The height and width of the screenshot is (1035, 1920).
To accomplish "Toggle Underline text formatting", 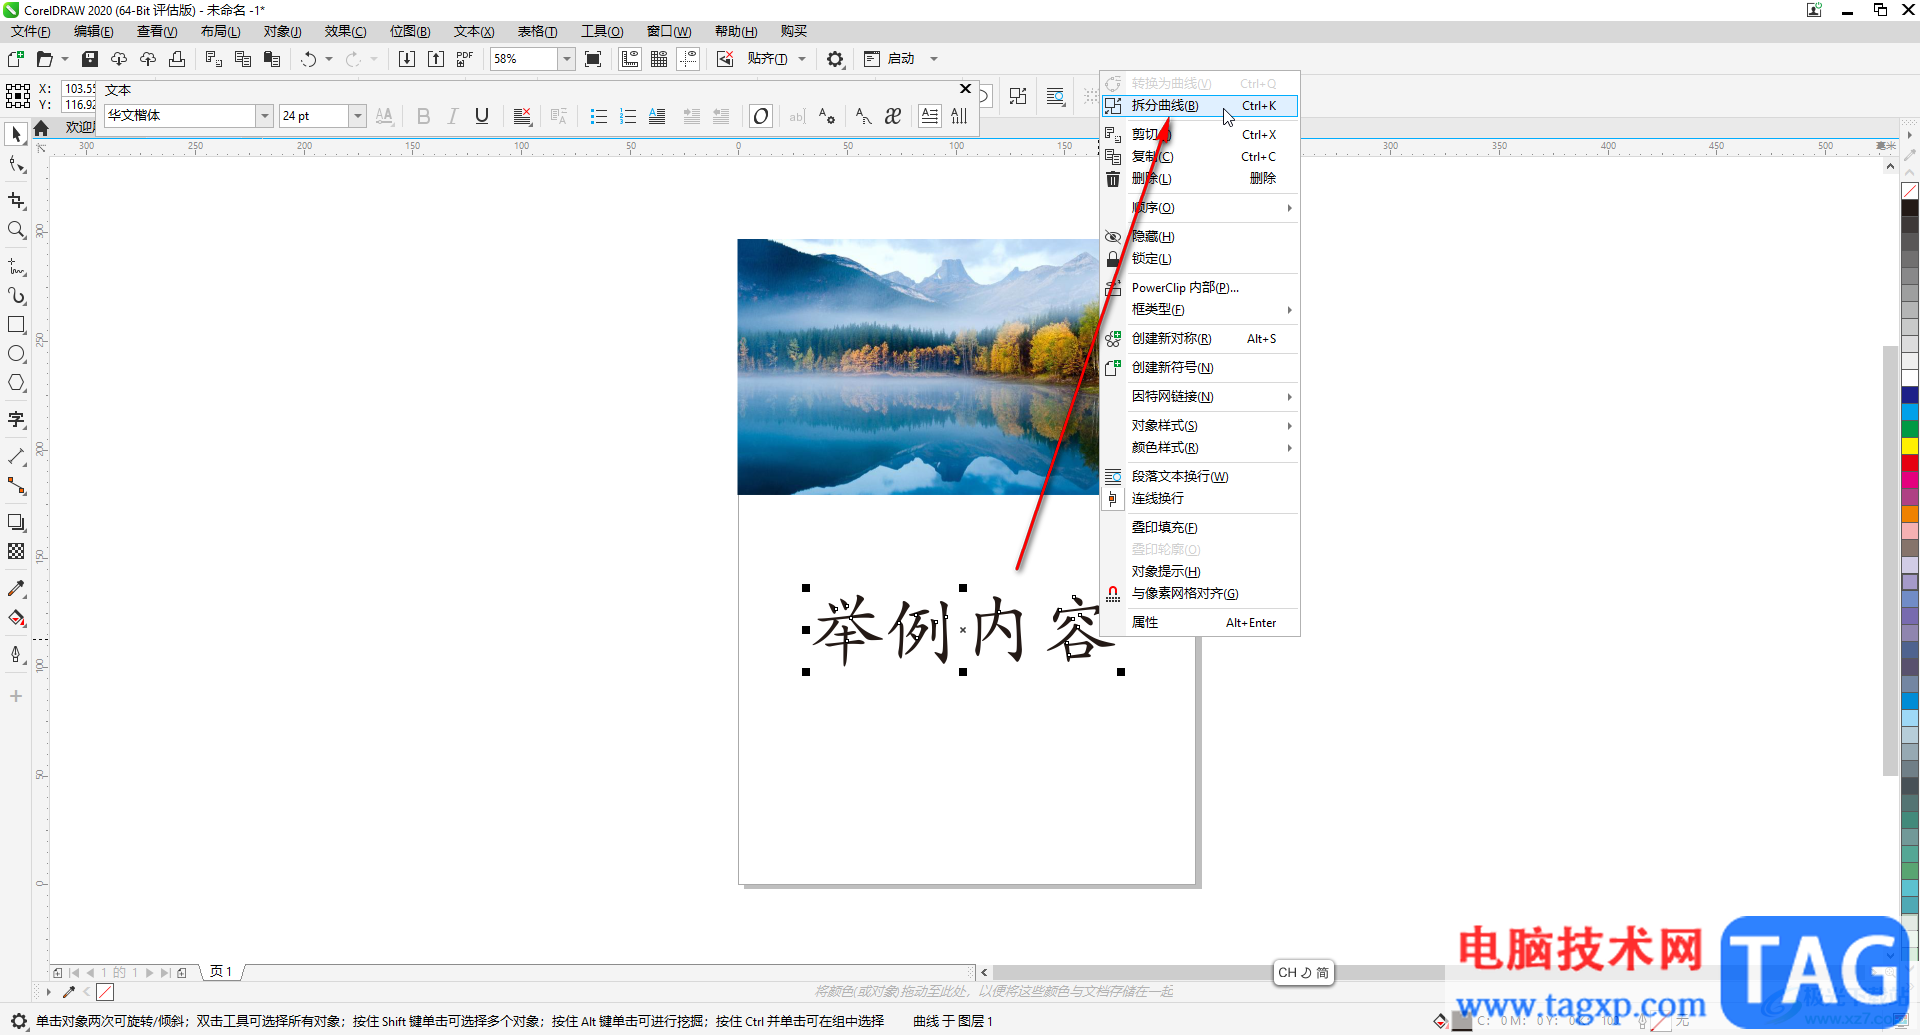I will [482, 116].
